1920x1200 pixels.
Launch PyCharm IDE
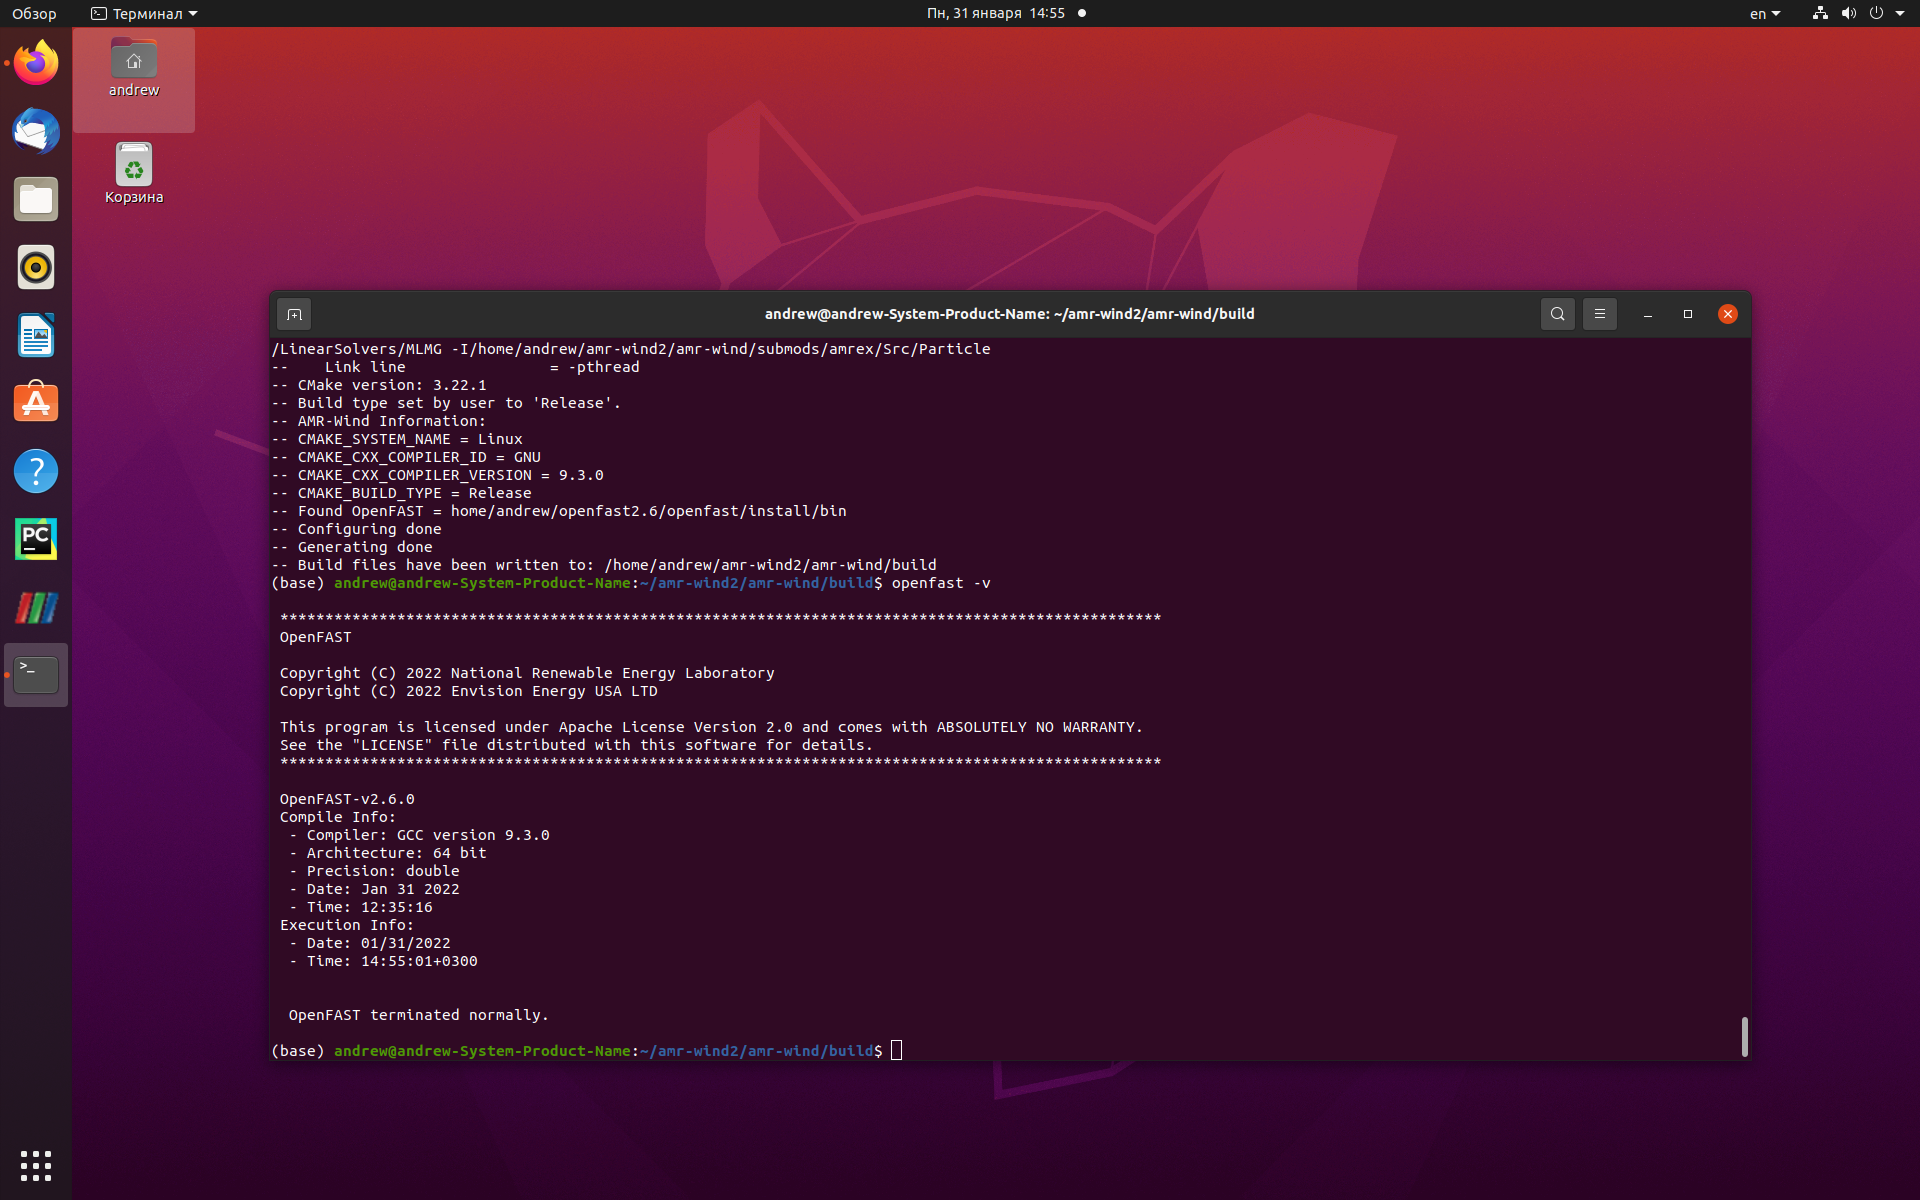[x=35, y=539]
